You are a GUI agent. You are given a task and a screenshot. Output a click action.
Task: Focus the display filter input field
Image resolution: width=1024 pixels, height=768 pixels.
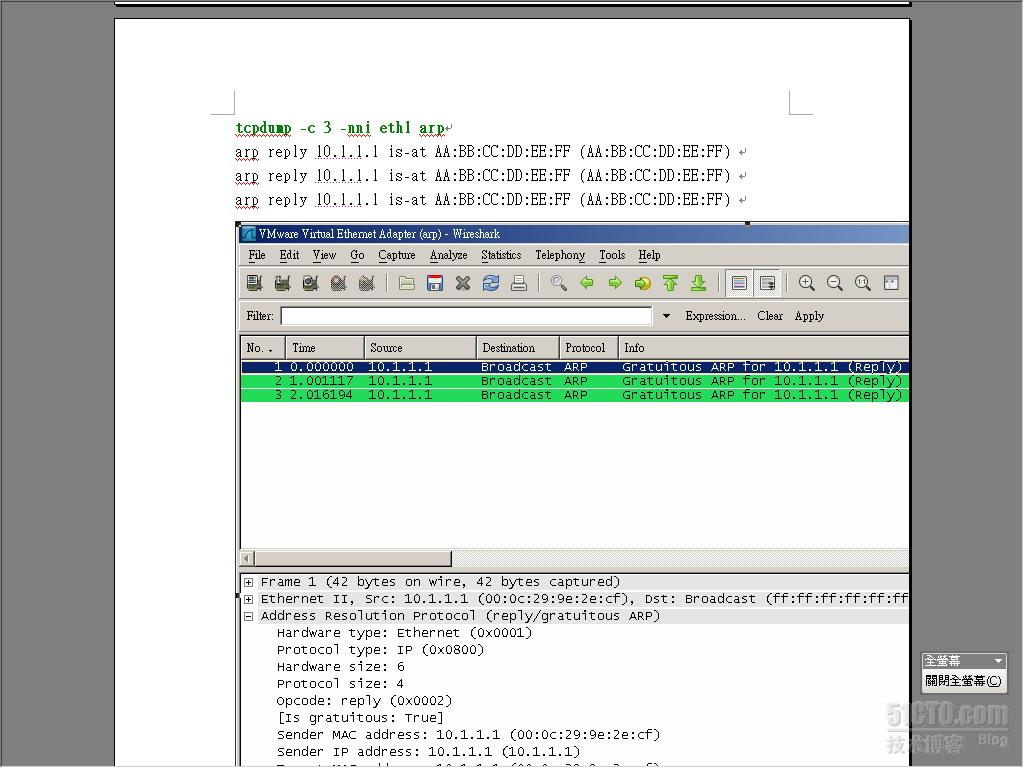466,316
